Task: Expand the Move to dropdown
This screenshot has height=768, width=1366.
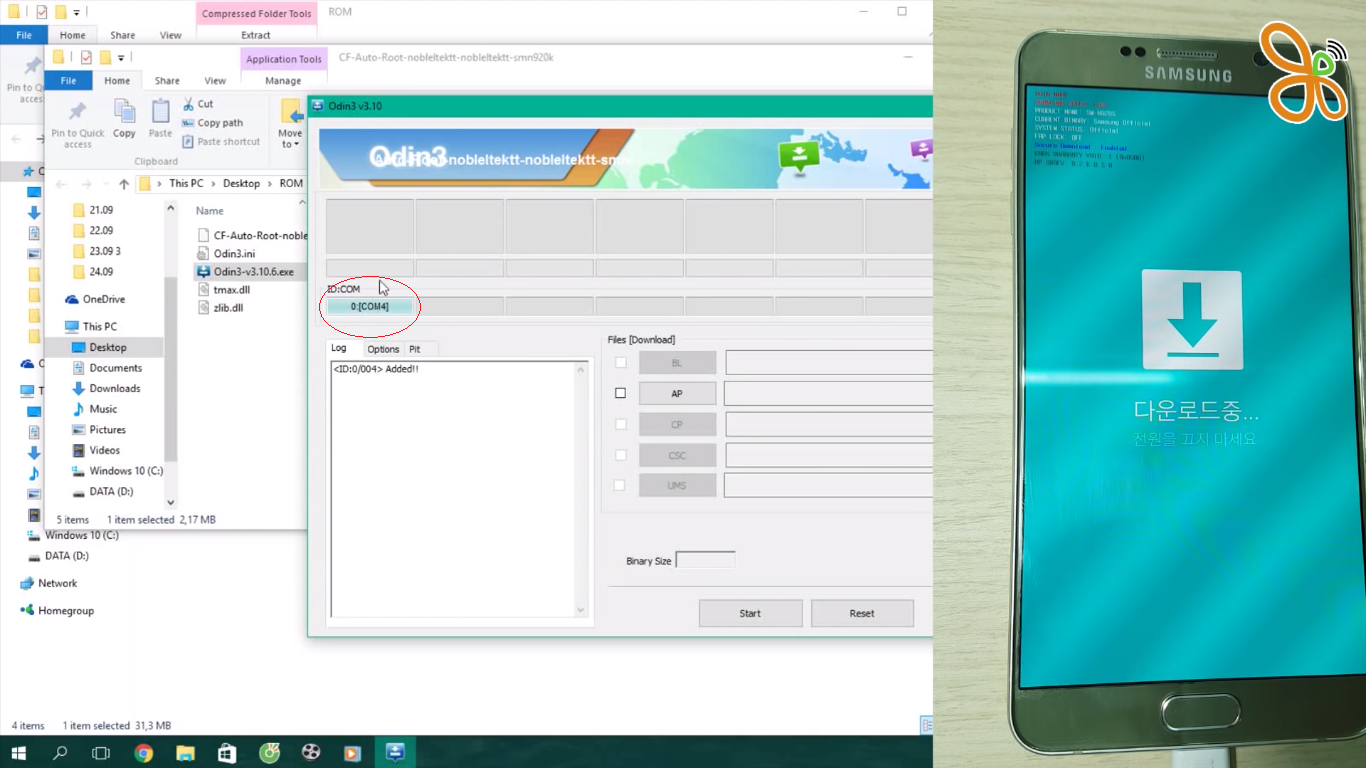Action: point(290,139)
